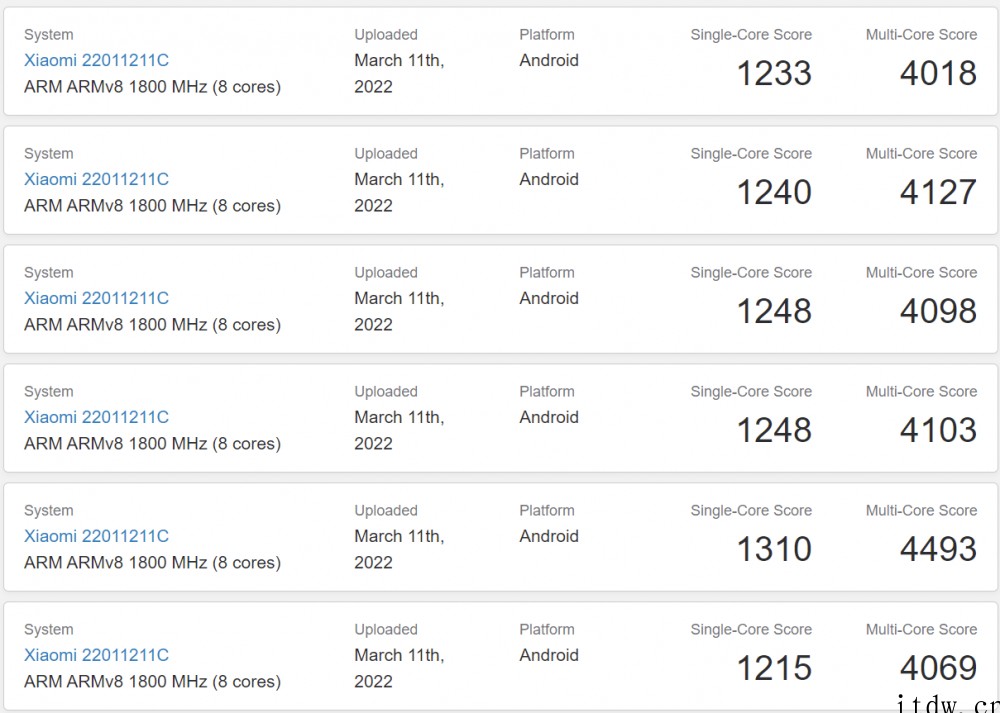This screenshot has height=713, width=1000.
Task: Select the multi-core score 4493
Action: click(x=938, y=549)
